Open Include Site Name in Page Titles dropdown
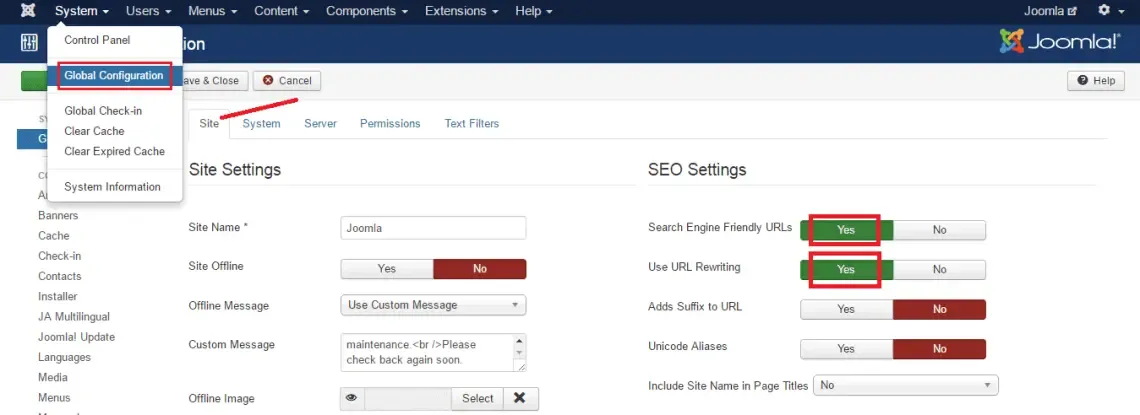The width and height of the screenshot is (1140, 415). click(906, 385)
